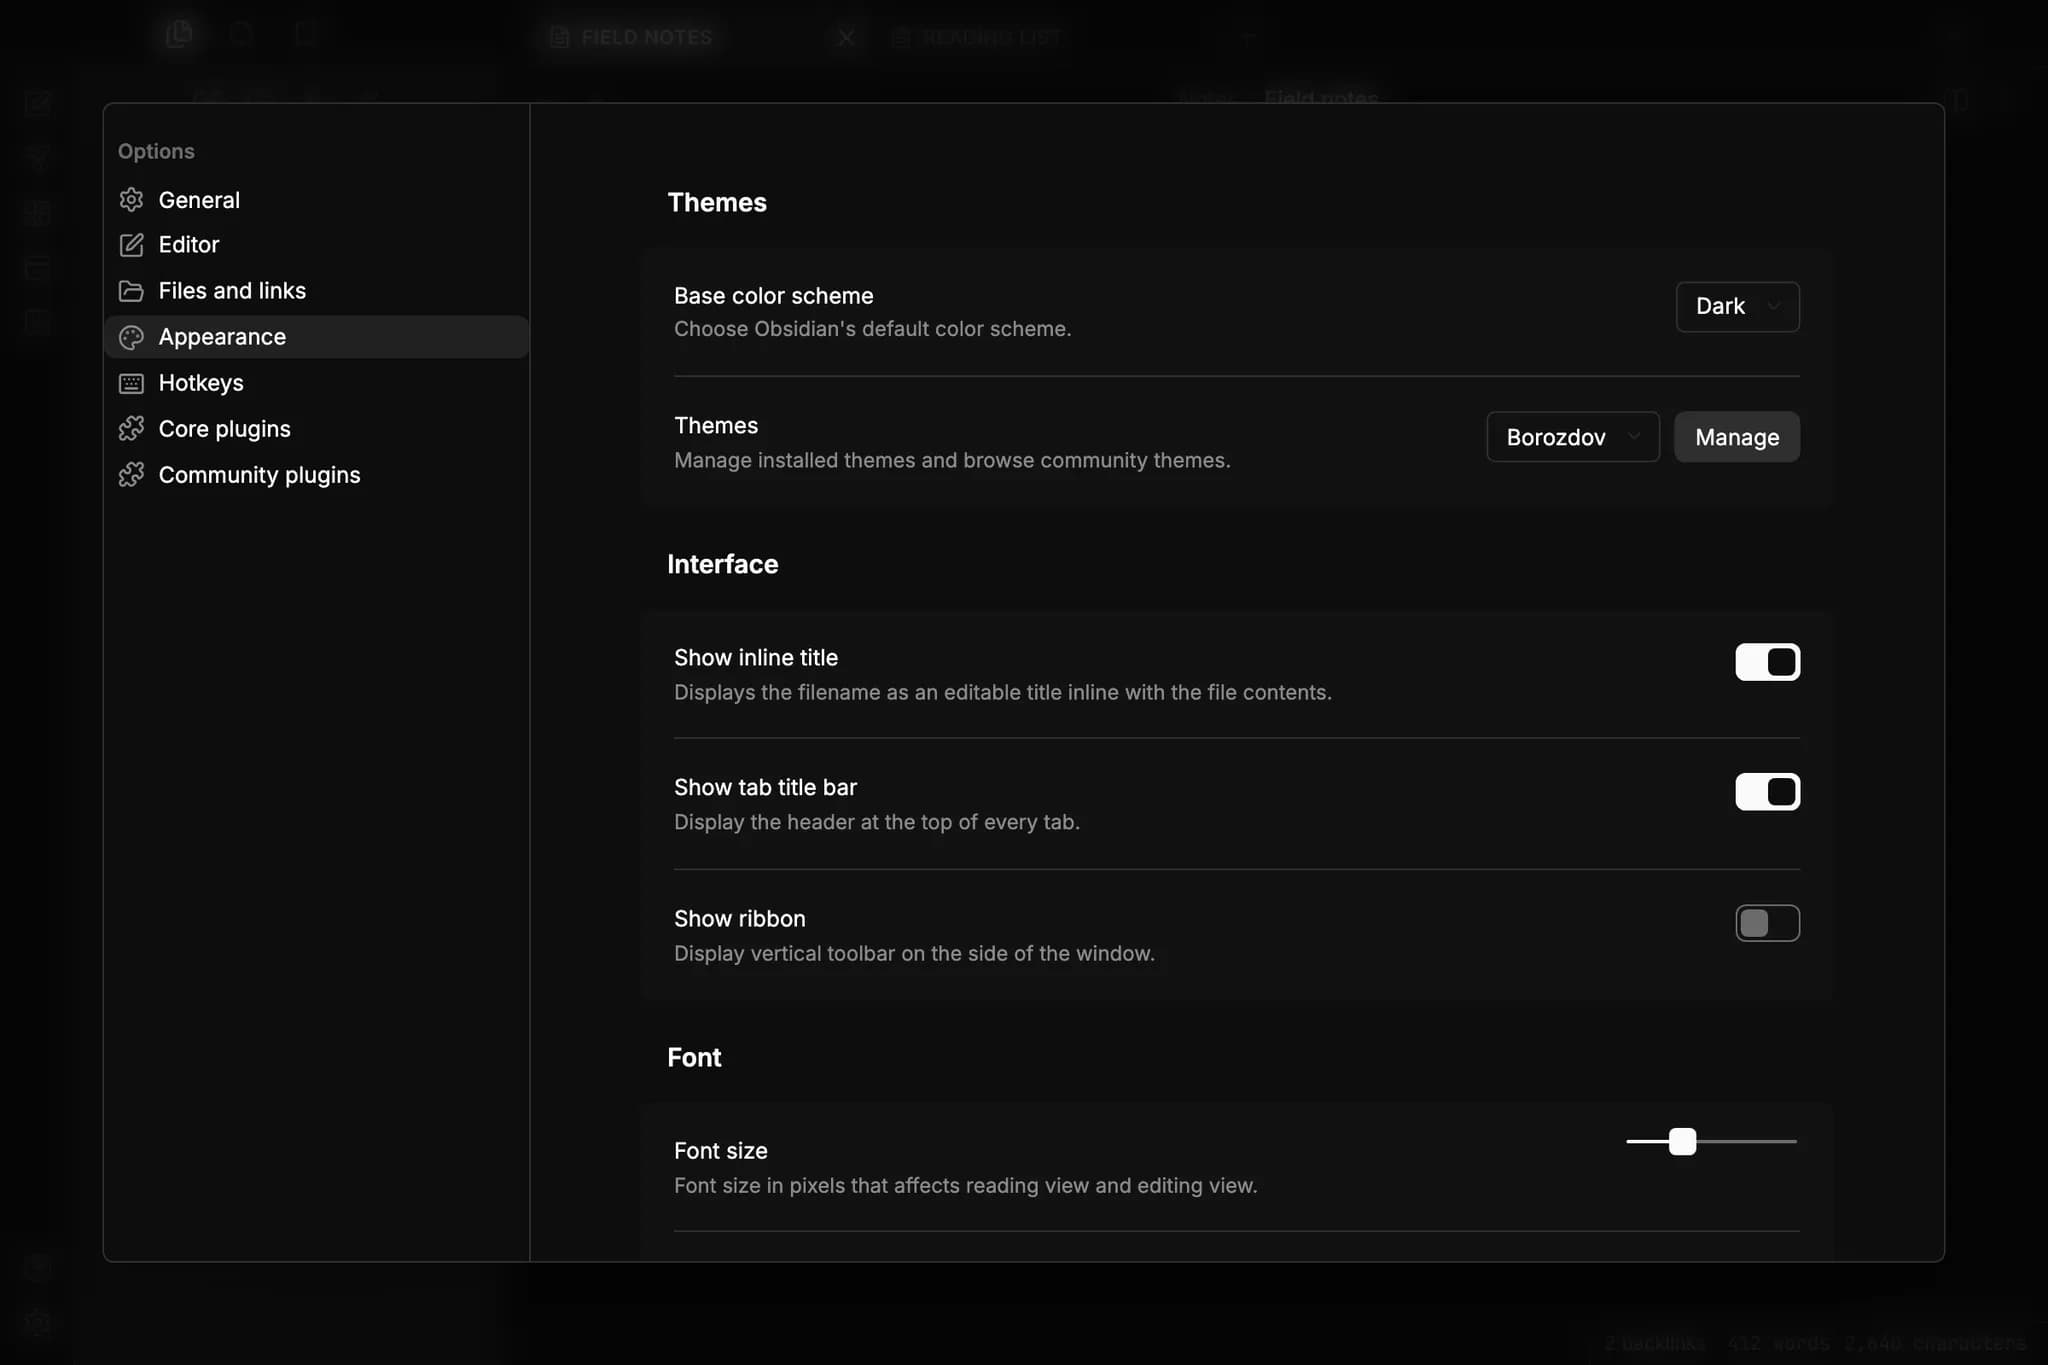2048x1365 pixels.
Task: Click the bookmarks icon in background window
Action: [x=305, y=35]
